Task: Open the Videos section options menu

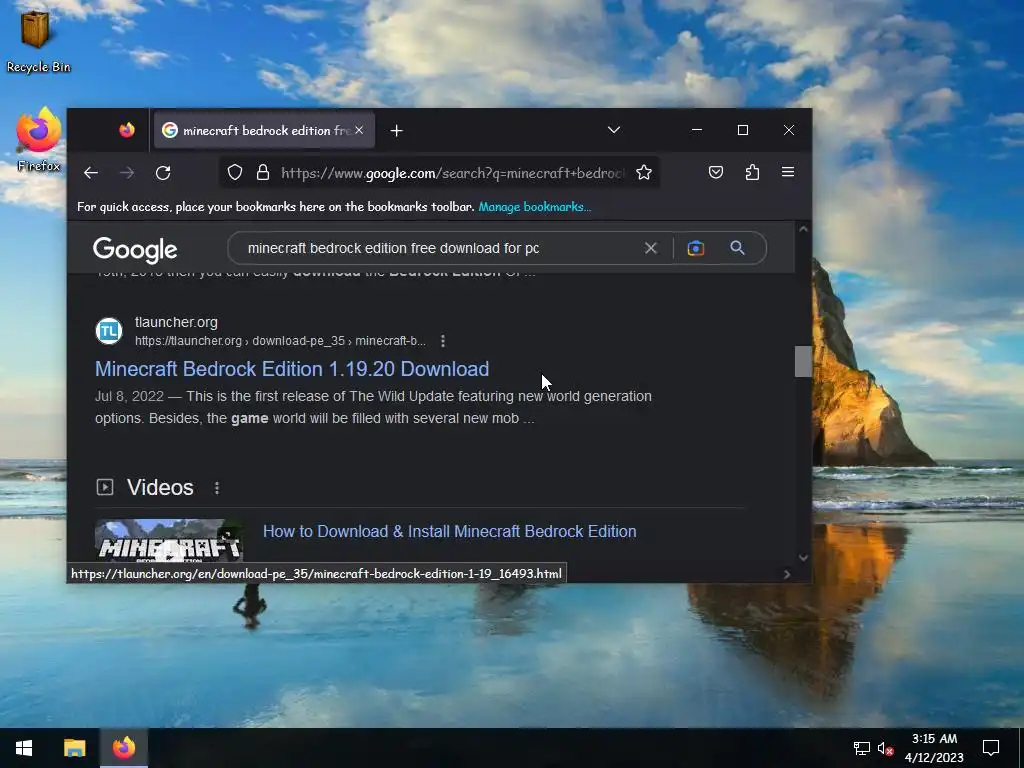Action: pyautogui.click(x=217, y=488)
